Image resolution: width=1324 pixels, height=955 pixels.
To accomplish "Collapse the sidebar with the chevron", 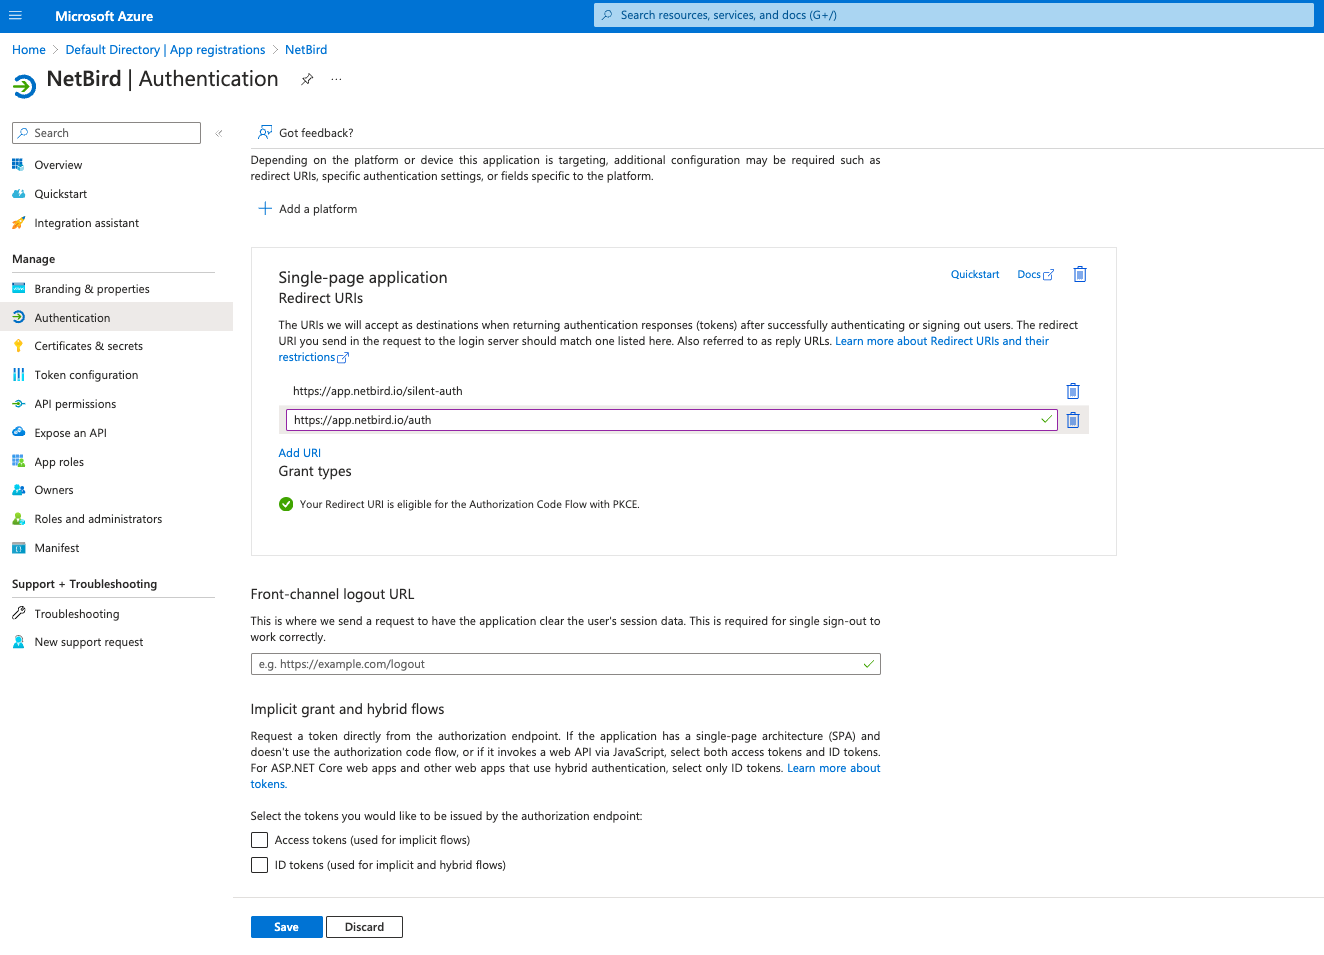I will (x=218, y=132).
